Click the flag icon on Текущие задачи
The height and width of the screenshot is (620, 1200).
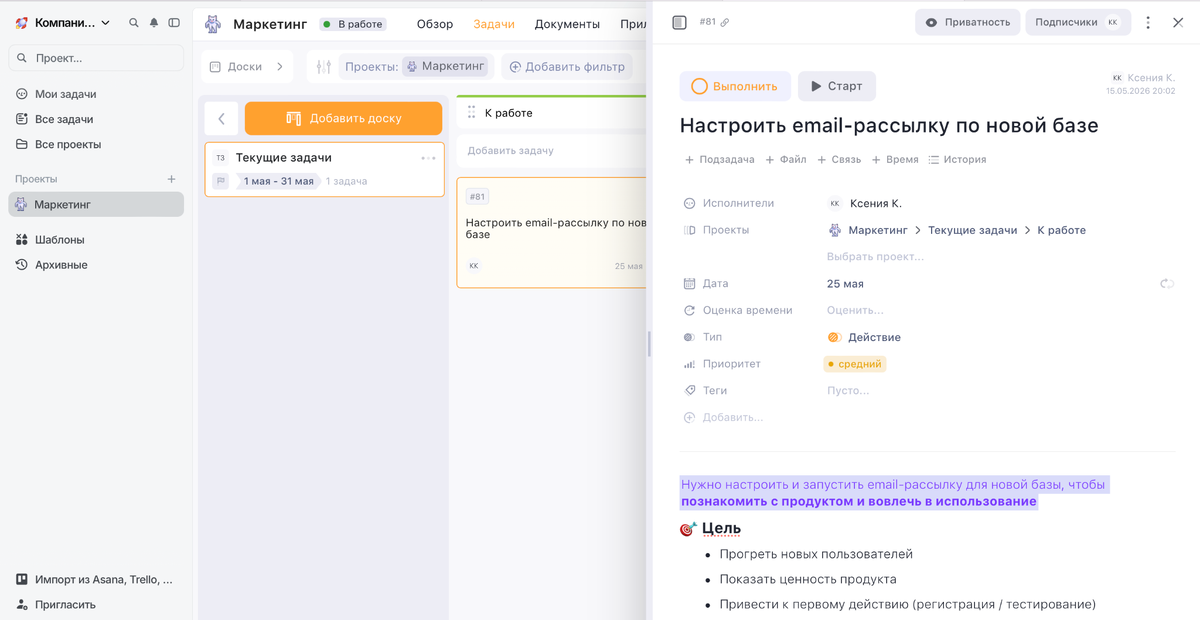221,181
